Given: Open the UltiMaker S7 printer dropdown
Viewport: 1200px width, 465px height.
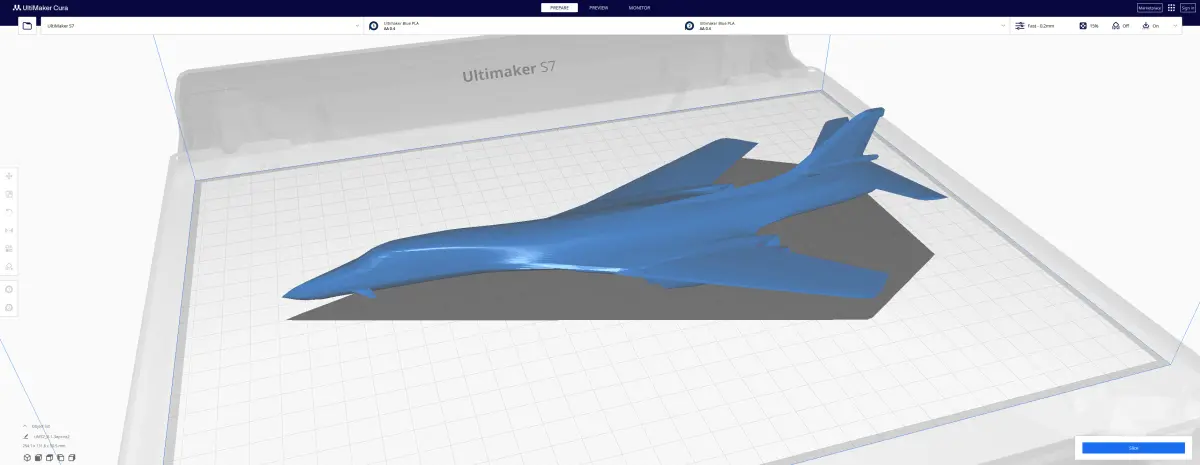Looking at the screenshot, I should coord(201,26).
